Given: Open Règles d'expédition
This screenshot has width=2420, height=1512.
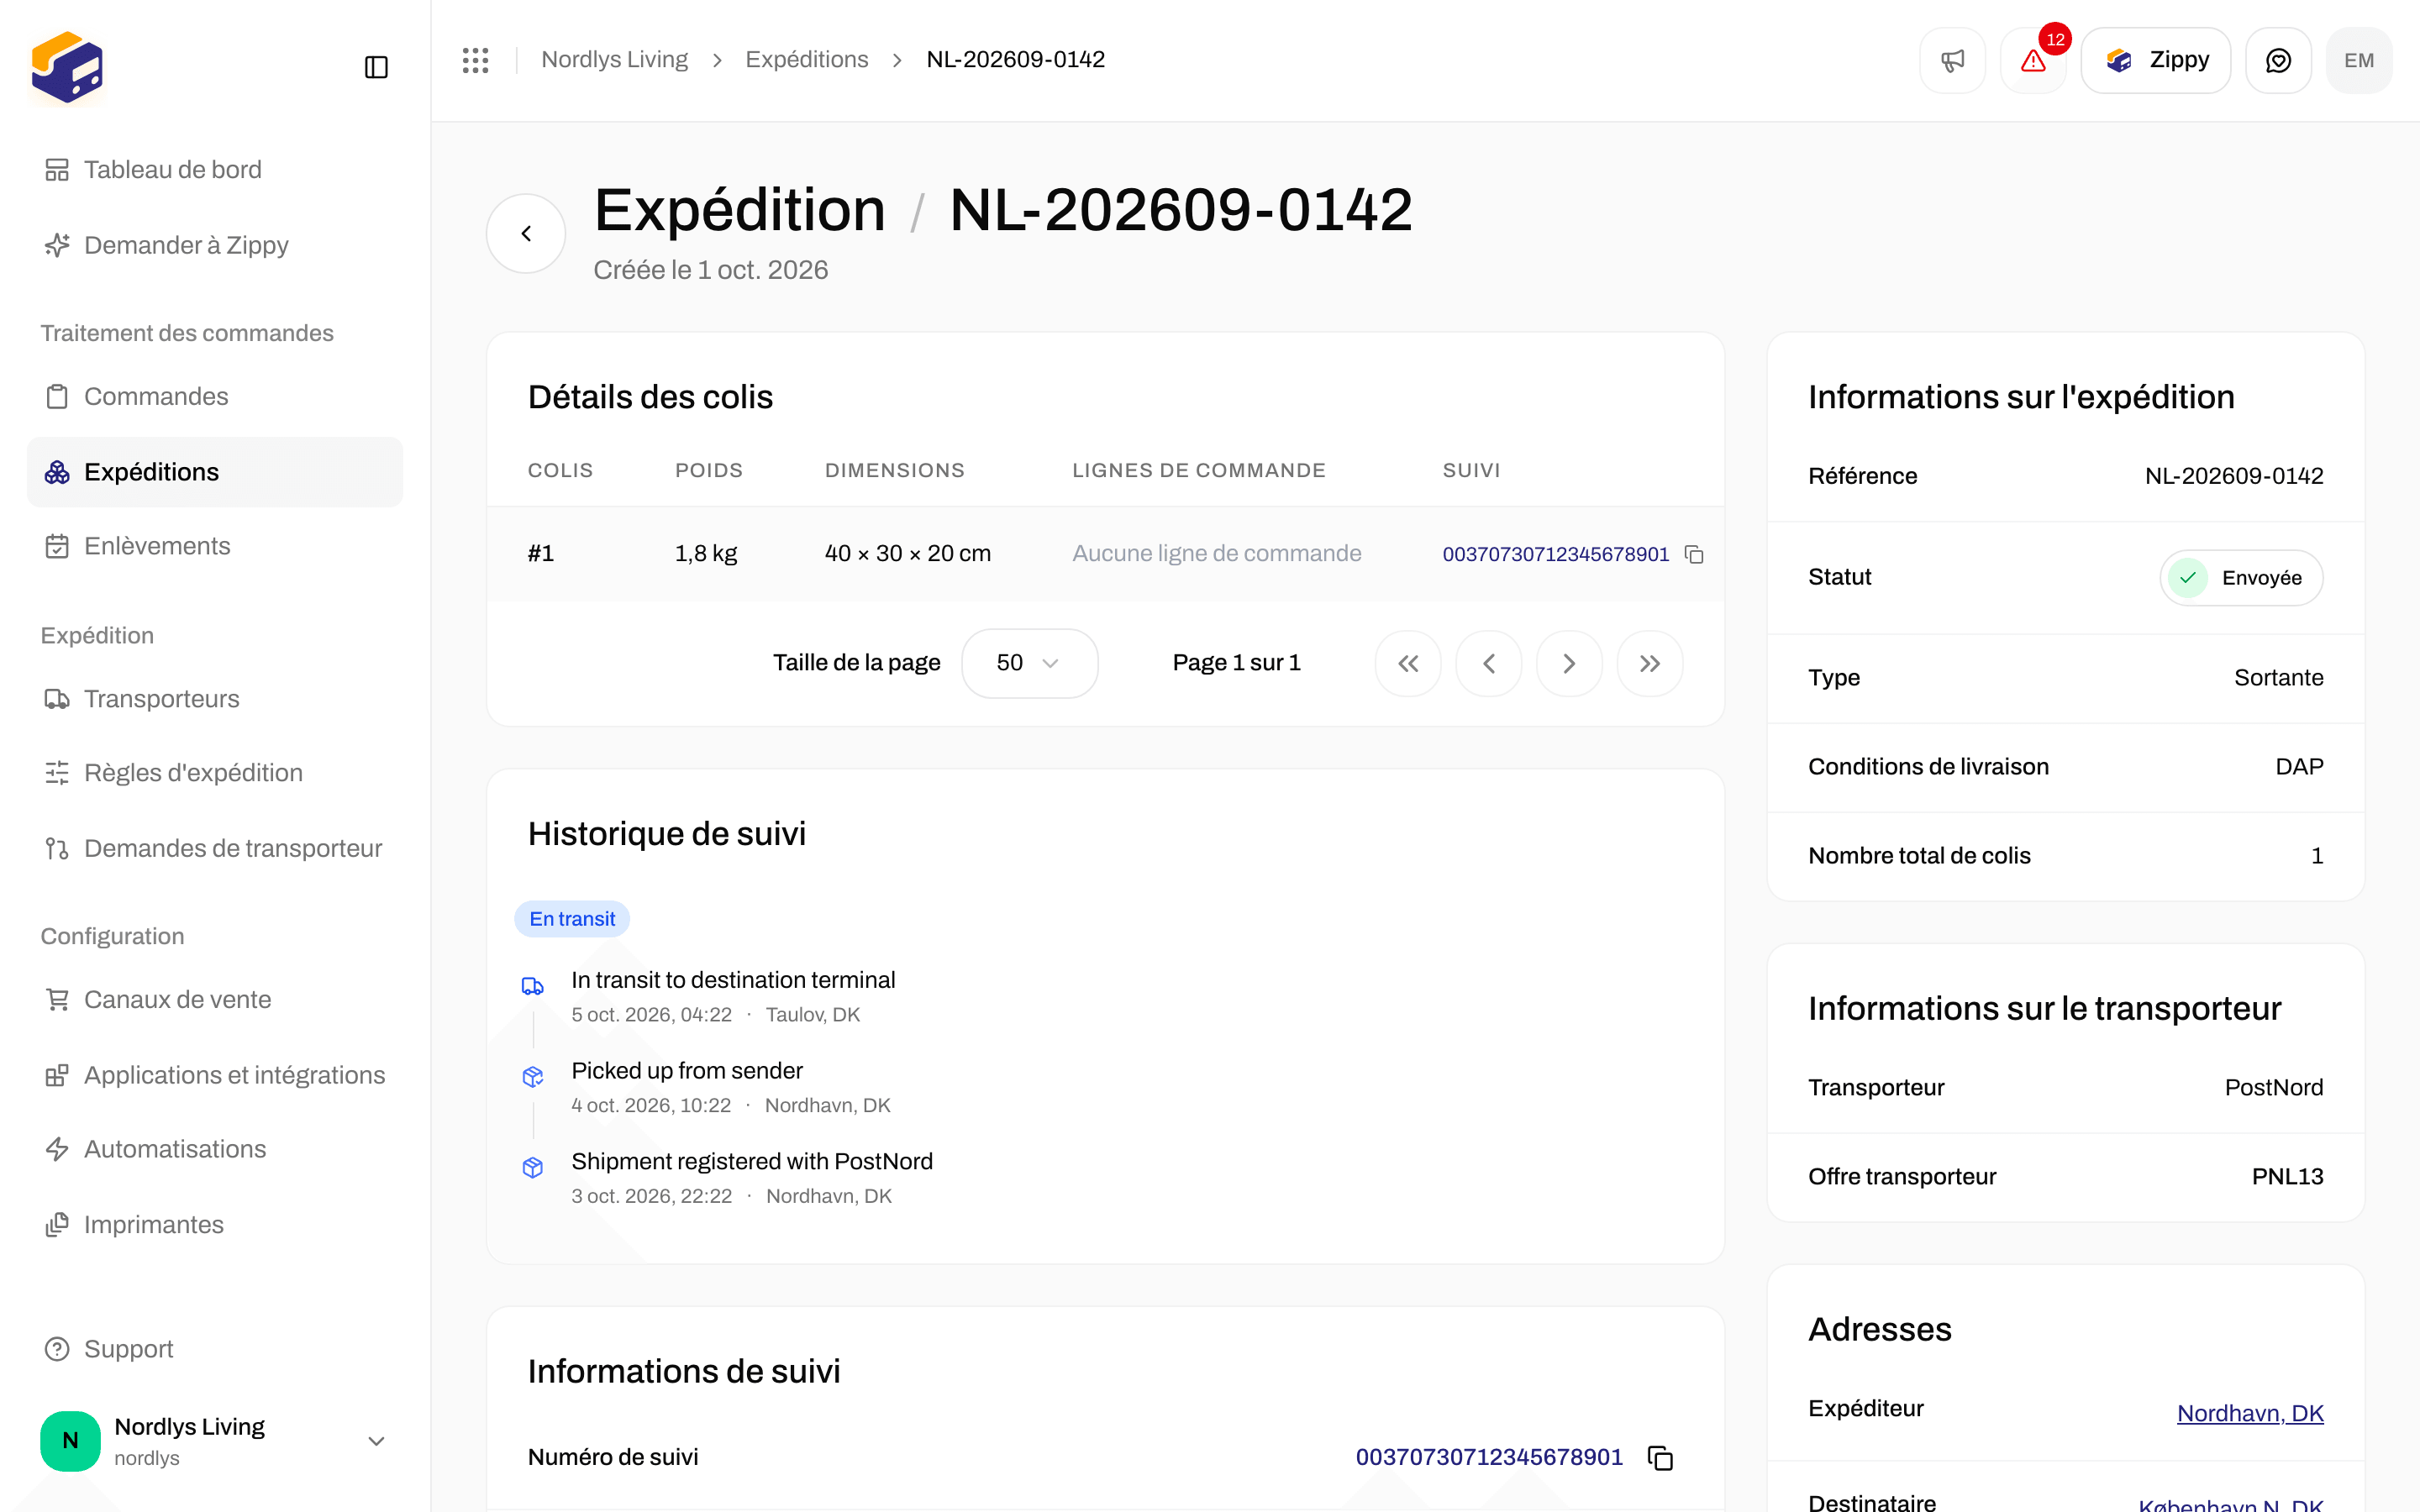Looking at the screenshot, I should point(215,773).
